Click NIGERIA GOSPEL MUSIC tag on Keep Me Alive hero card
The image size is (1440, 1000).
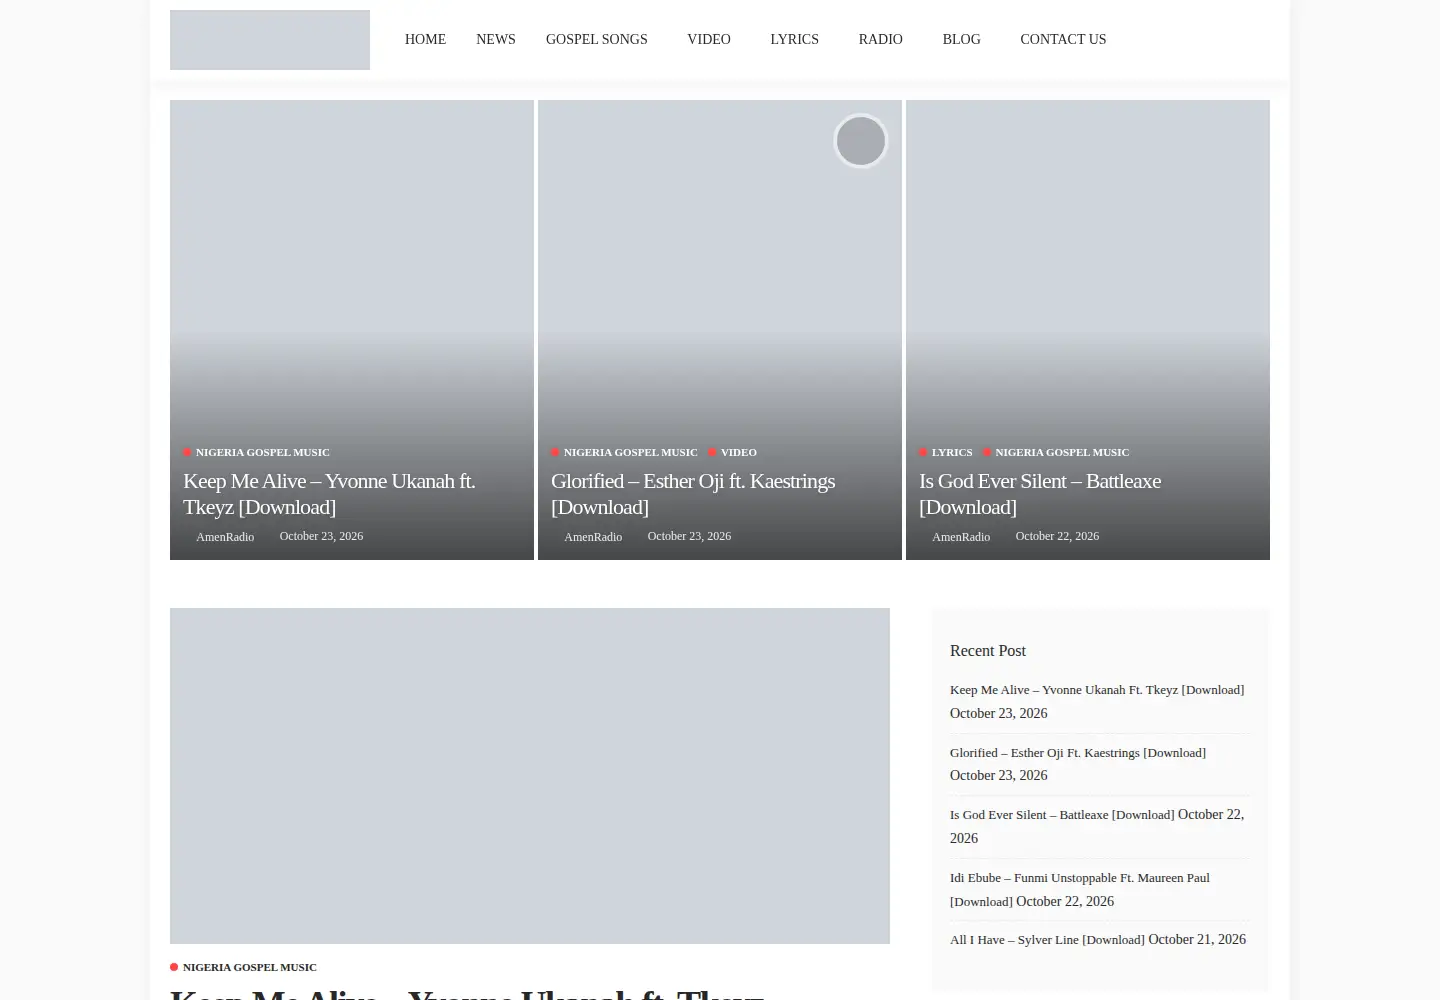click(262, 452)
